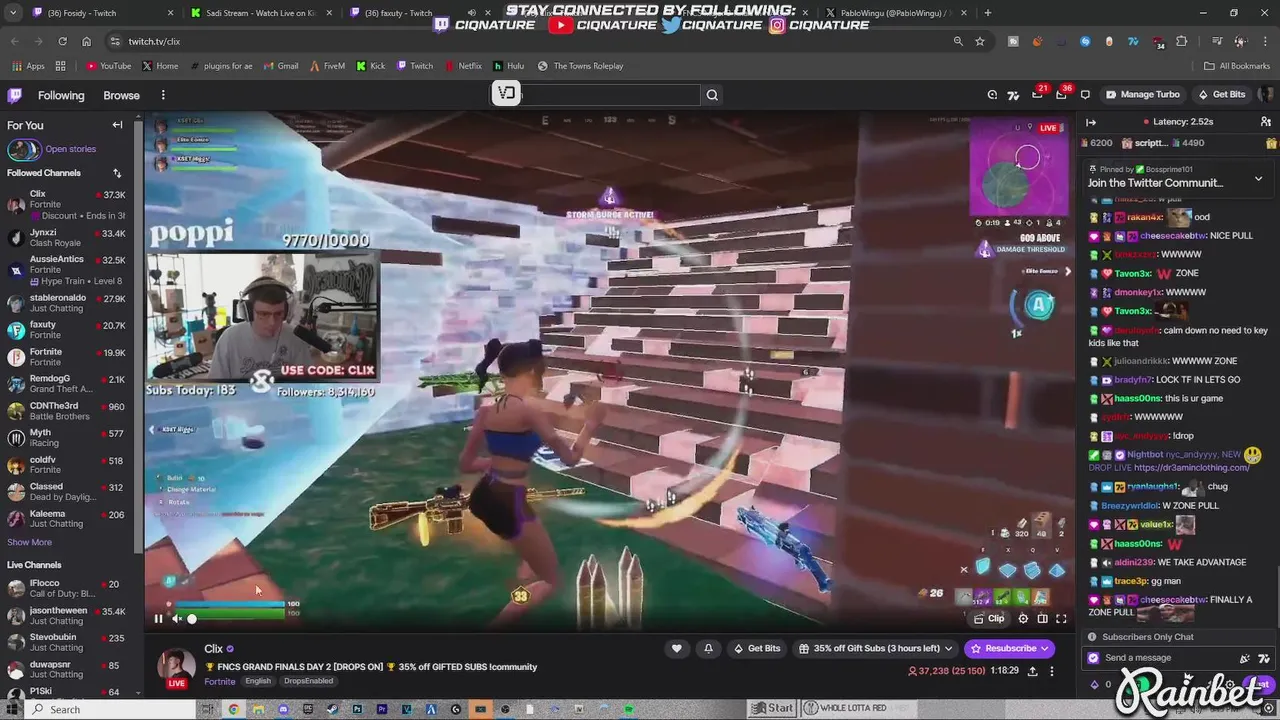1280x720 pixels.
Task: Go to browser home page
Action: (x=86, y=41)
